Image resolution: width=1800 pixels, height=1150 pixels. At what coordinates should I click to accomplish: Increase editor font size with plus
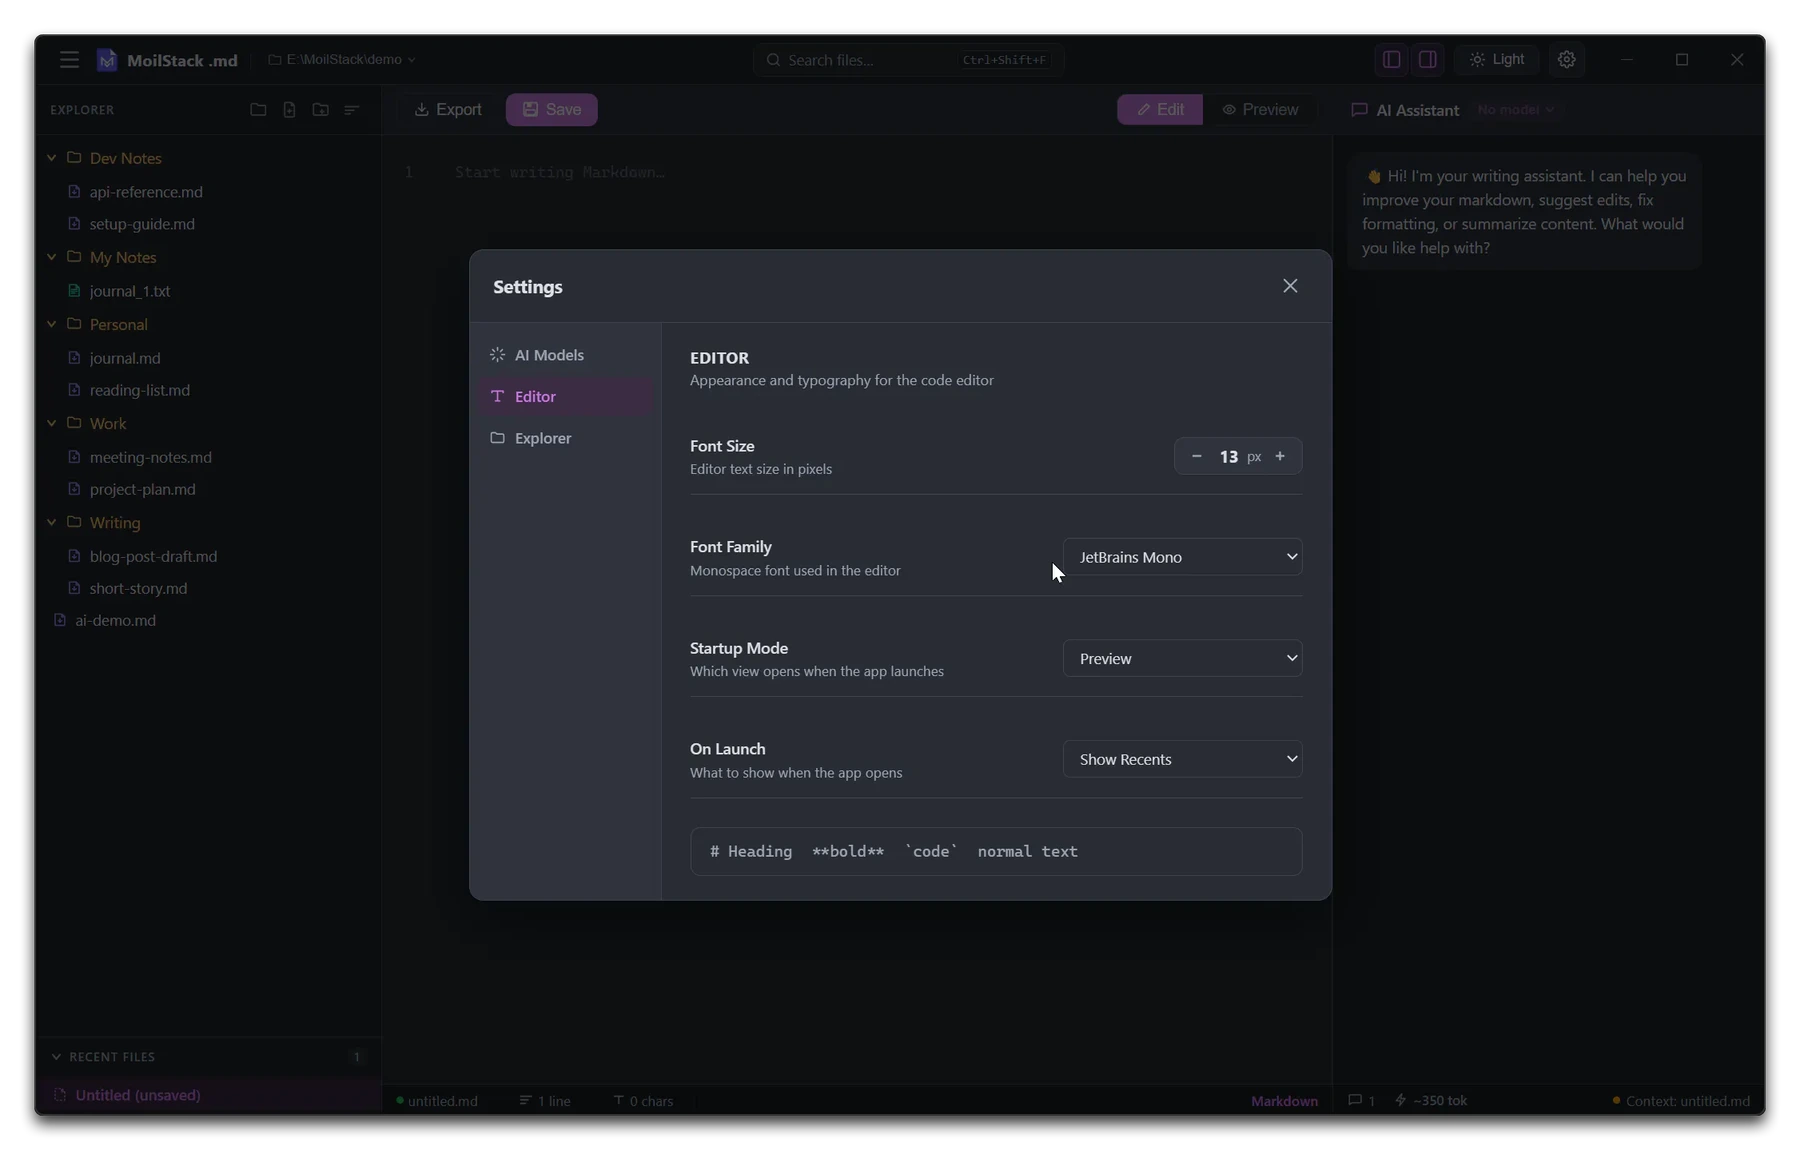[1280, 456]
